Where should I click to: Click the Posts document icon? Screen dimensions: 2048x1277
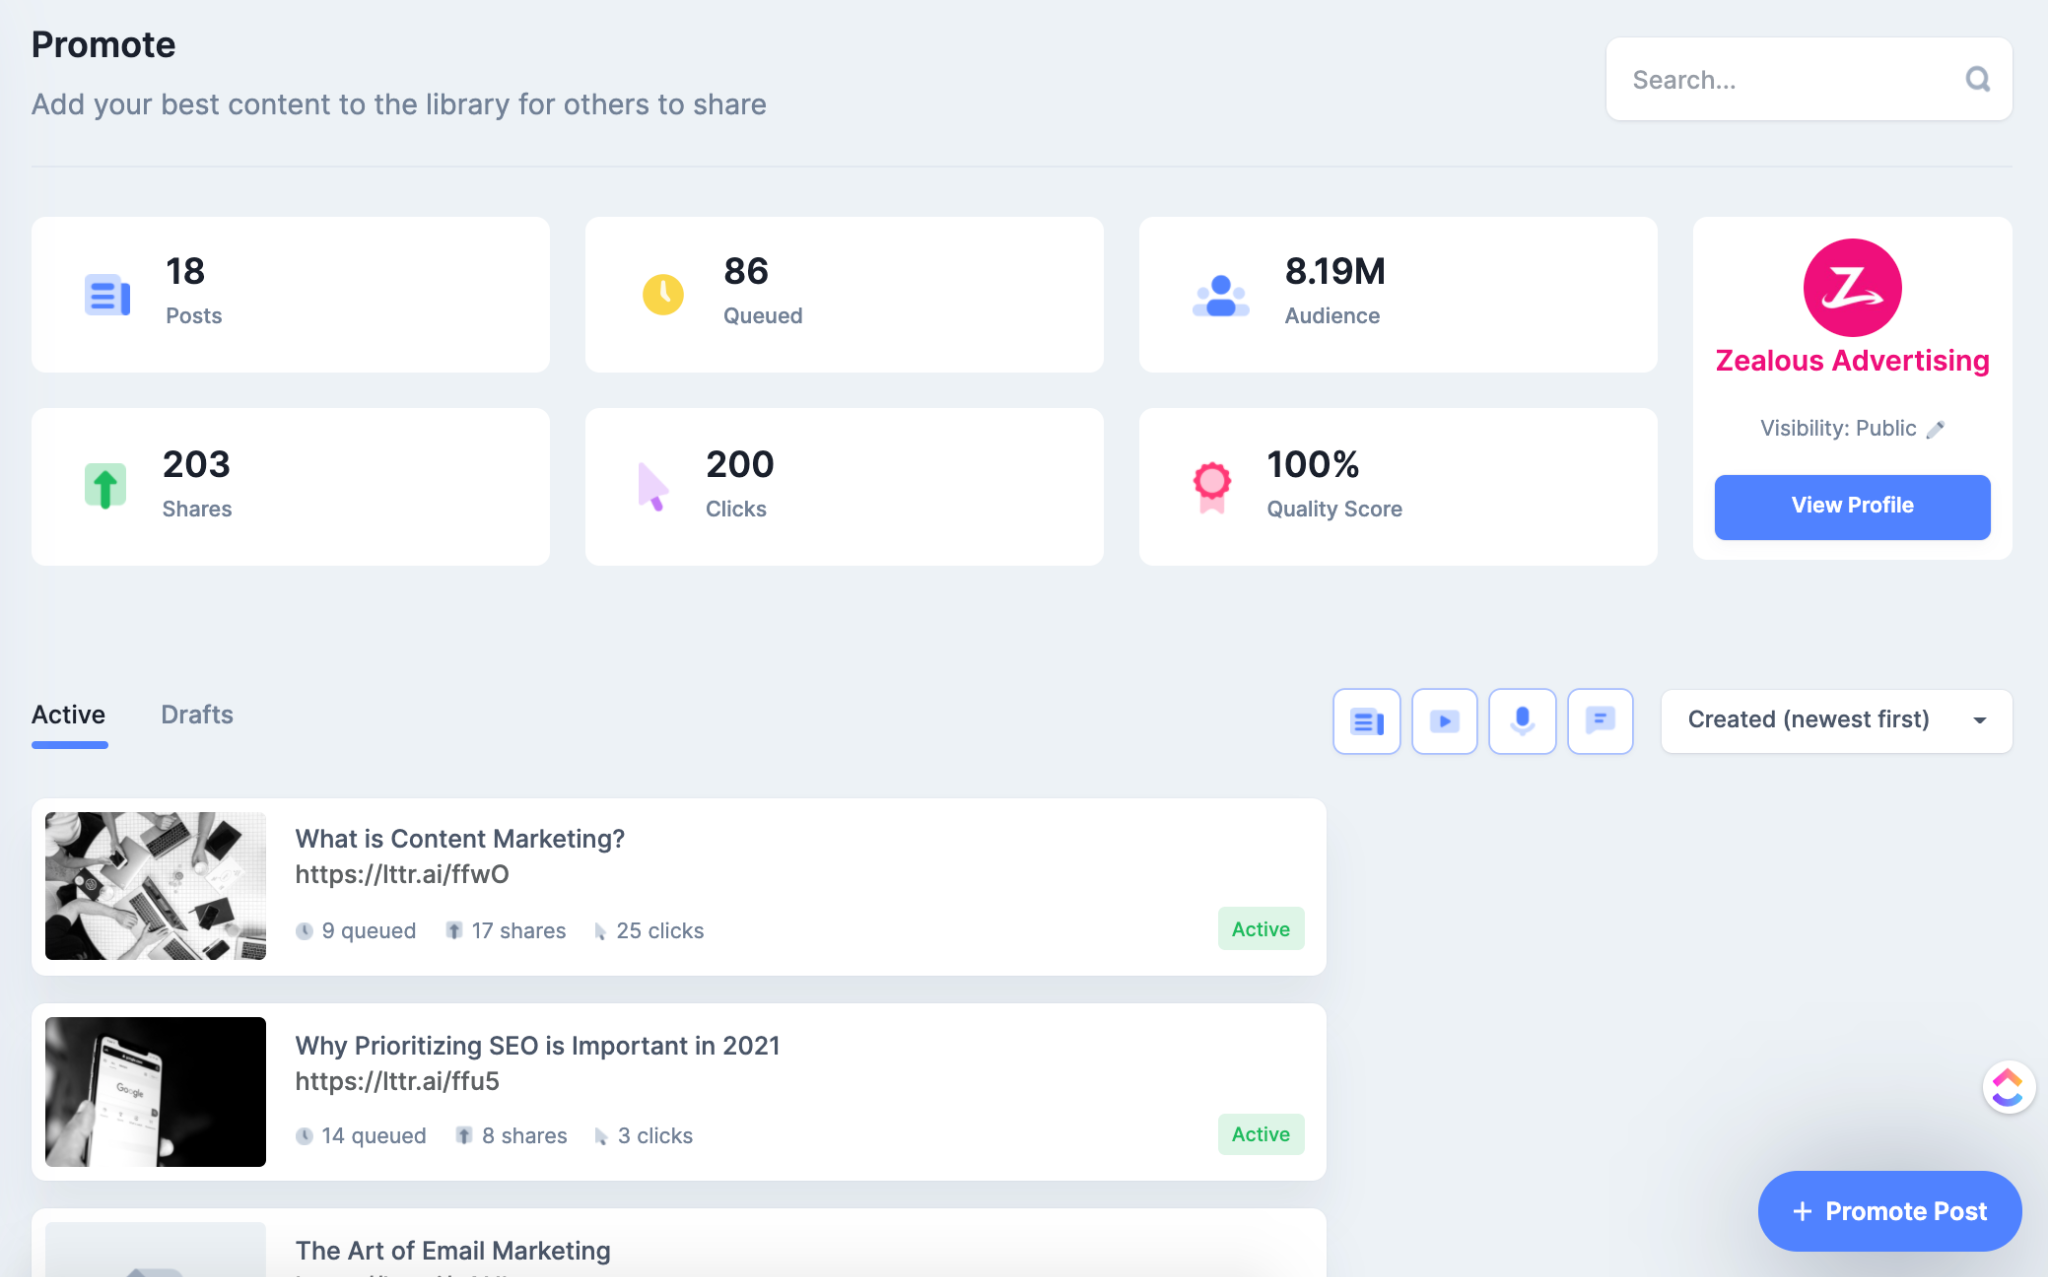(x=107, y=295)
